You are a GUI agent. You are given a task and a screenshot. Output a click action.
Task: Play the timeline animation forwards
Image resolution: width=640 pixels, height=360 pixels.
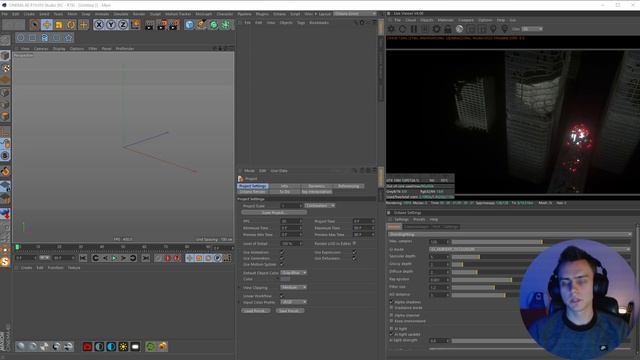pos(115,258)
